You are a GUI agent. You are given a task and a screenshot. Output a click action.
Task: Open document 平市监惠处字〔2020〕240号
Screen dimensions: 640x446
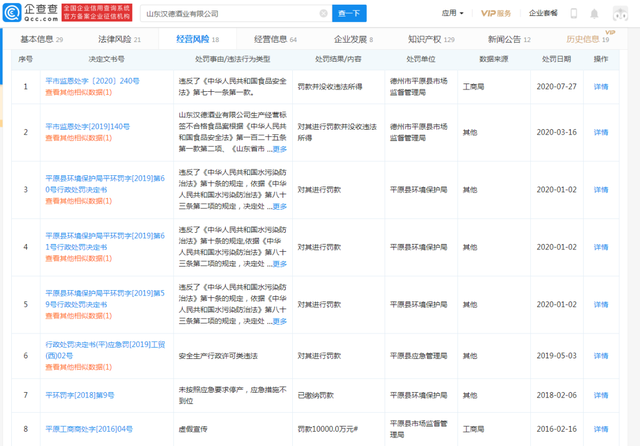92,81
